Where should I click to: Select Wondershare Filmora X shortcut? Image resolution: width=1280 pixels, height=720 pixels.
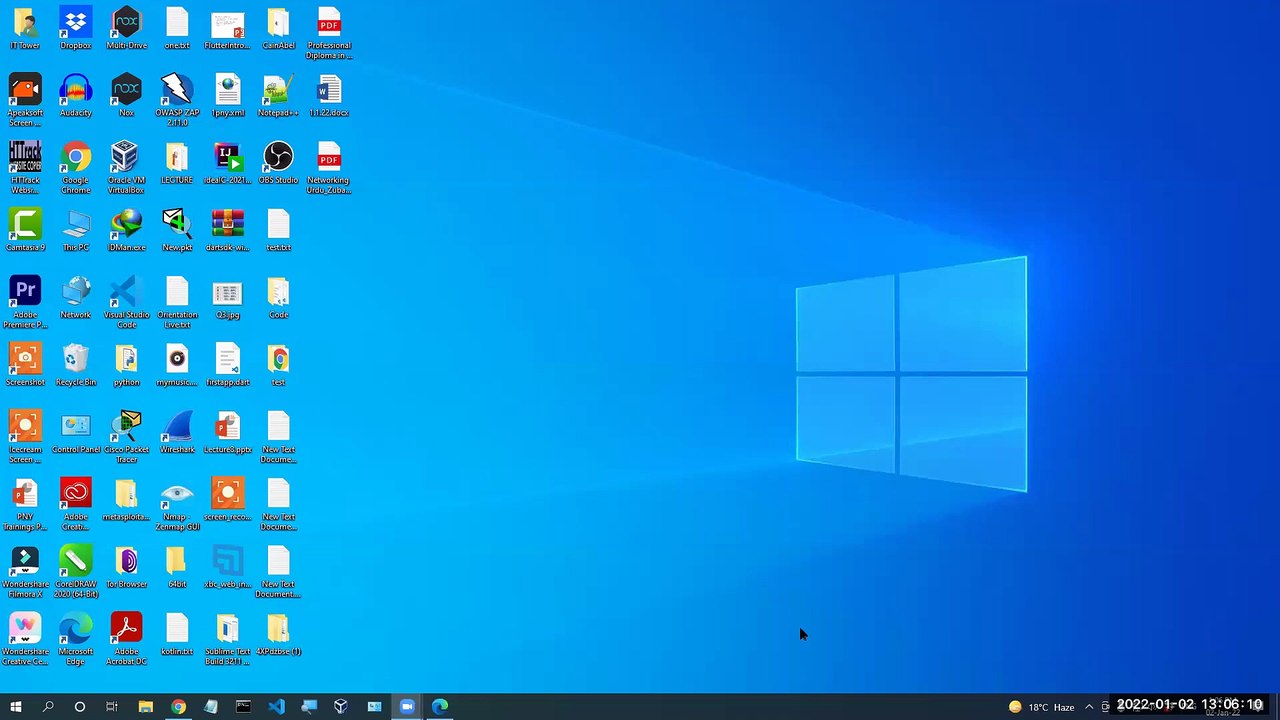(25, 572)
